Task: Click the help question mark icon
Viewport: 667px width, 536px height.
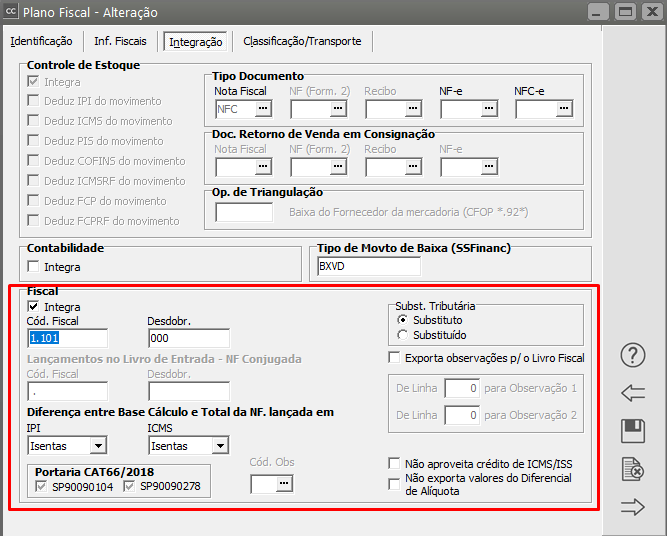Action: point(632,355)
